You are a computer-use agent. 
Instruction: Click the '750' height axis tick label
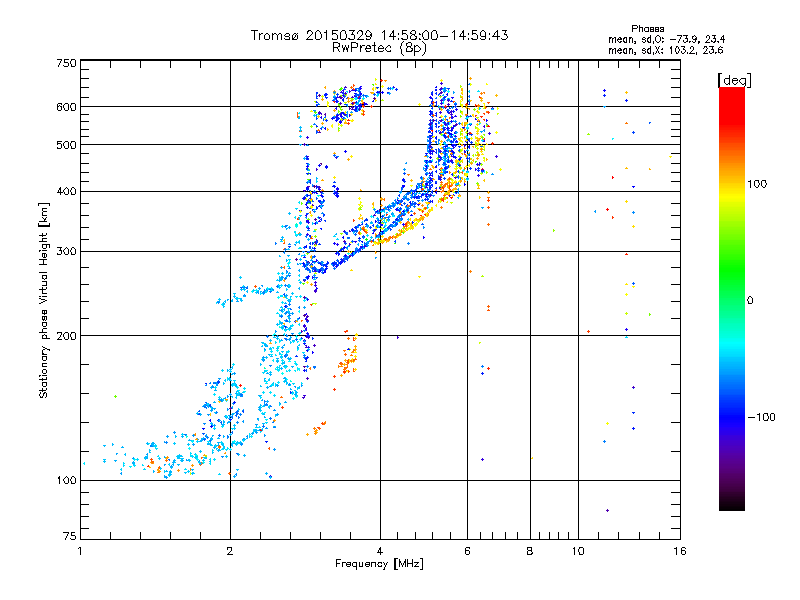click(66, 63)
